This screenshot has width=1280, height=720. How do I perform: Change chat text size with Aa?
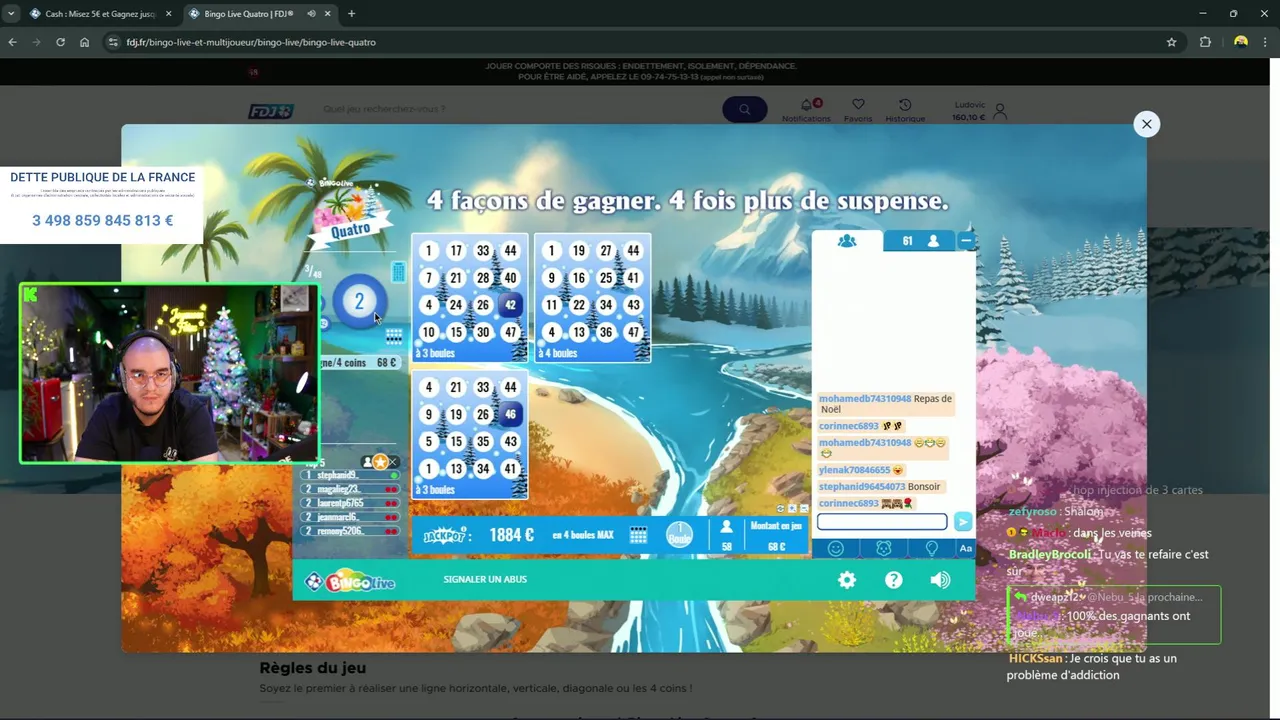pyautogui.click(x=965, y=548)
